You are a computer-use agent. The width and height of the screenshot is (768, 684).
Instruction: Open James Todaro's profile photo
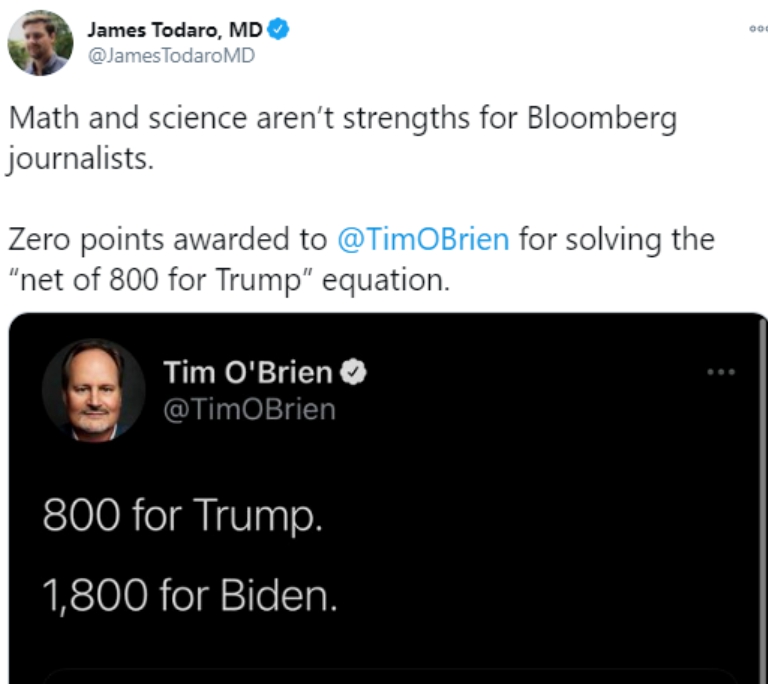coord(40,43)
